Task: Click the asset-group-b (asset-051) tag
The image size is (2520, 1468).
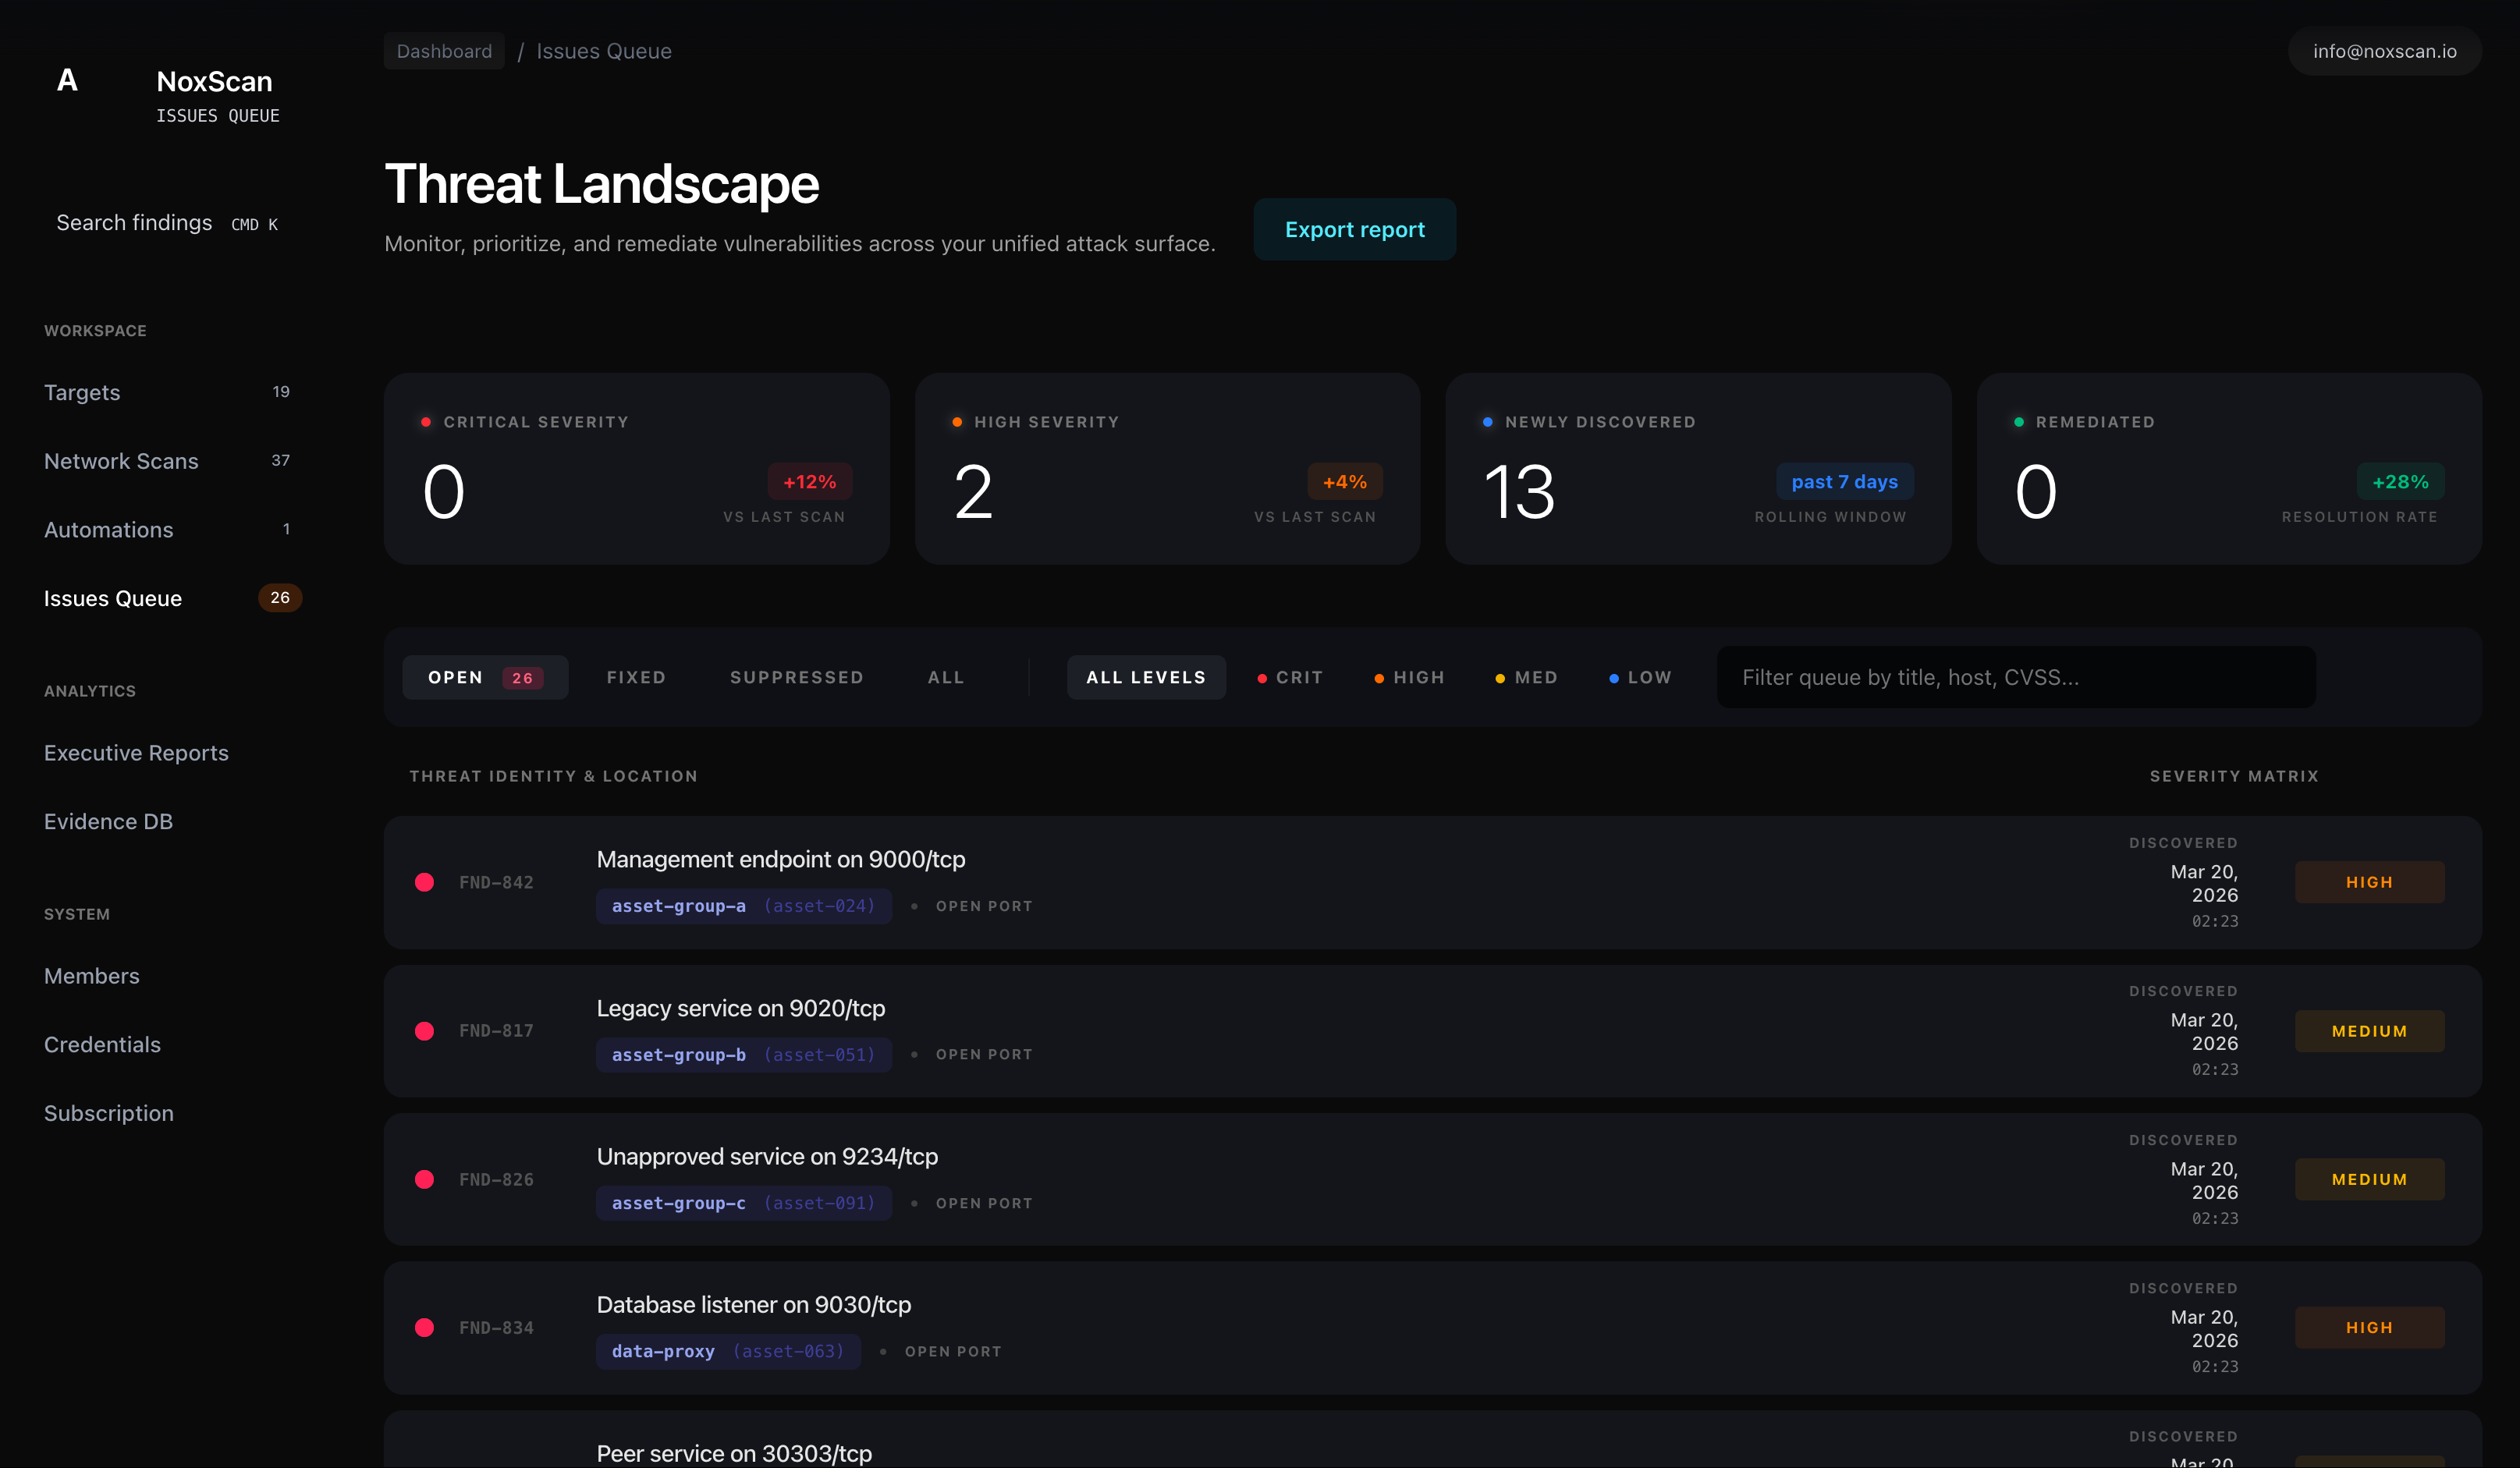Action: coord(743,1054)
